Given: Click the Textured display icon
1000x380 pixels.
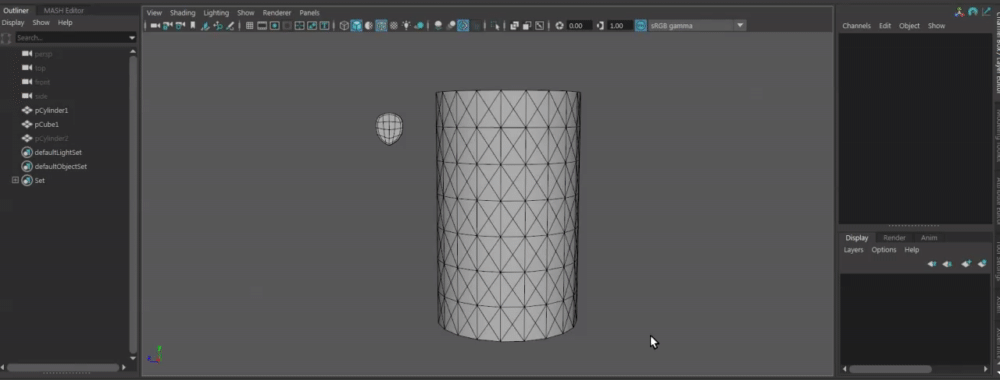Looking at the screenshot, I should pyautogui.click(x=393, y=26).
